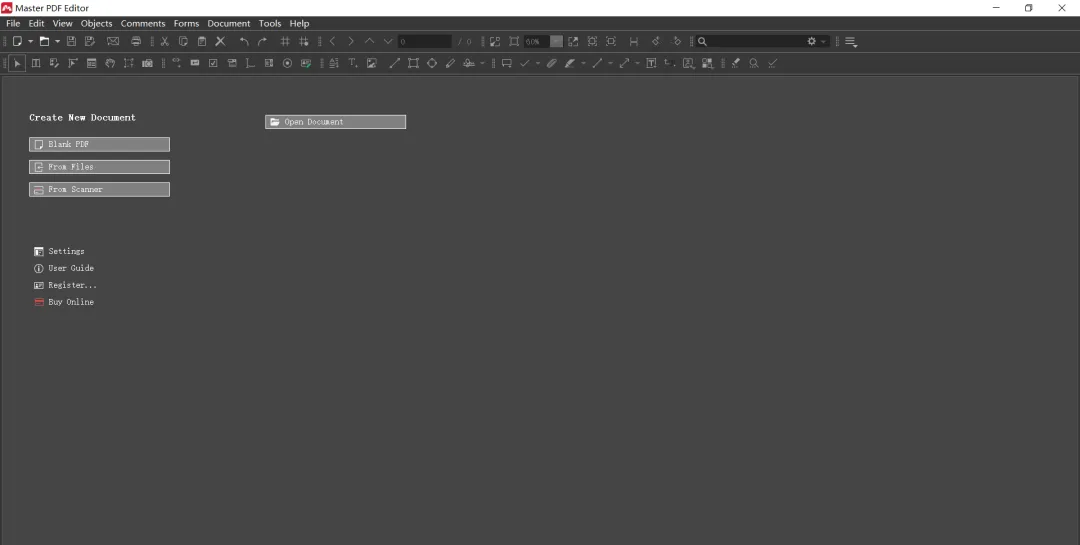Viewport: 1080px width, 545px height.
Task: Click the From Scanner button
Action: tap(99, 189)
